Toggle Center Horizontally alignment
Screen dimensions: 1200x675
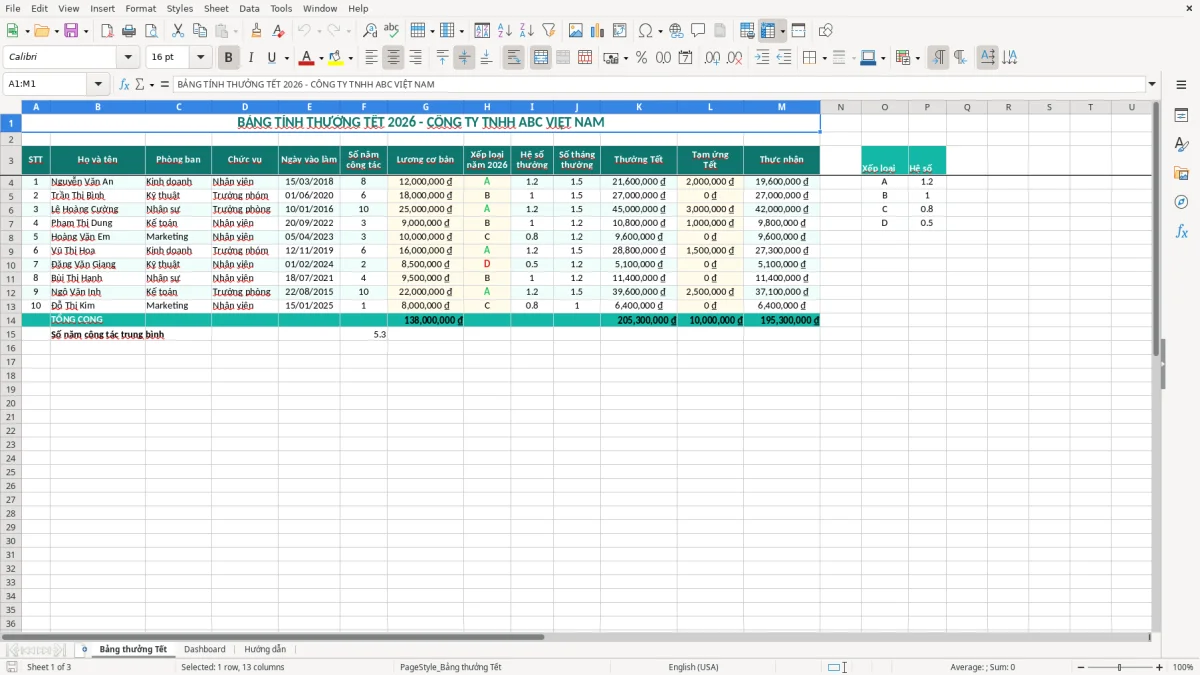[393, 58]
